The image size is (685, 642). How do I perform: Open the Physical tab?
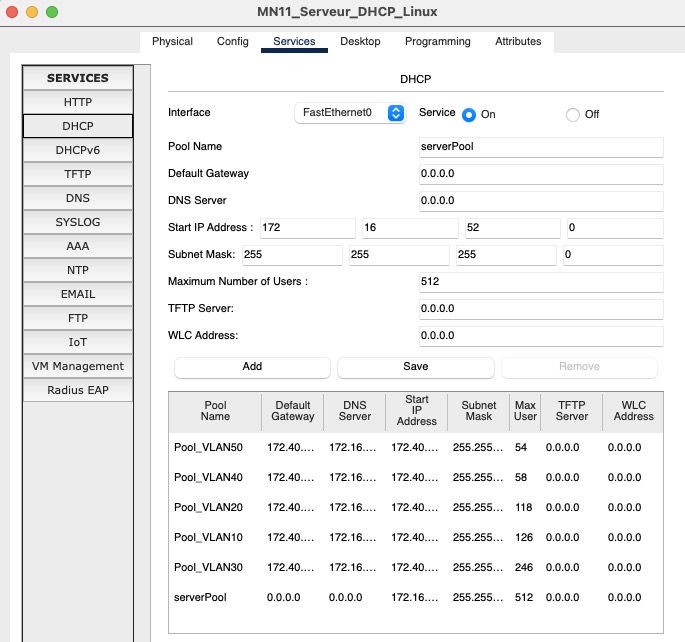coord(172,41)
